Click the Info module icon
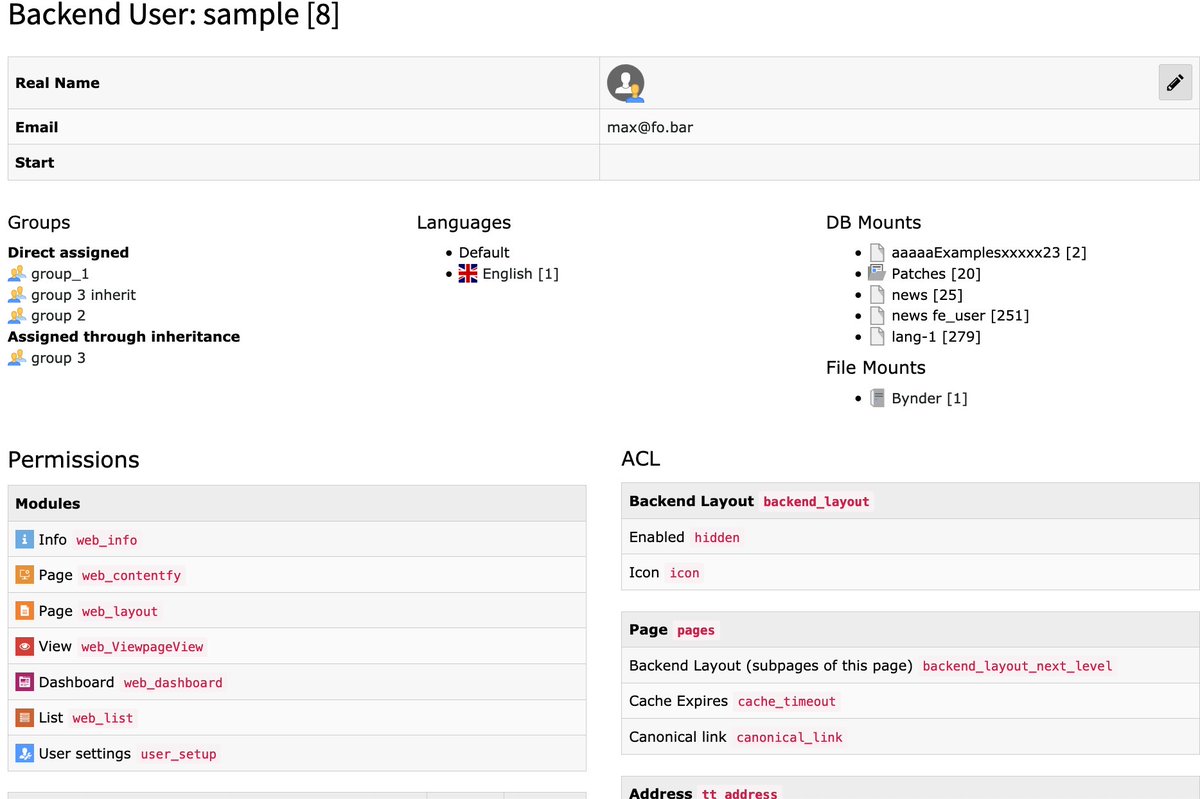 pos(25,540)
